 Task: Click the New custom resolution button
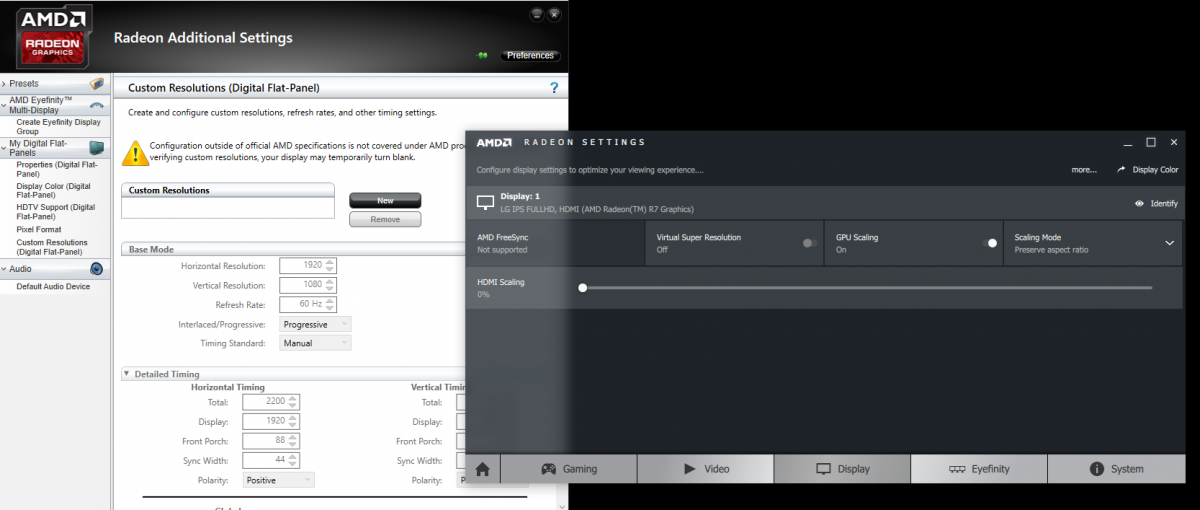pyautogui.click(x=385, y=201)
